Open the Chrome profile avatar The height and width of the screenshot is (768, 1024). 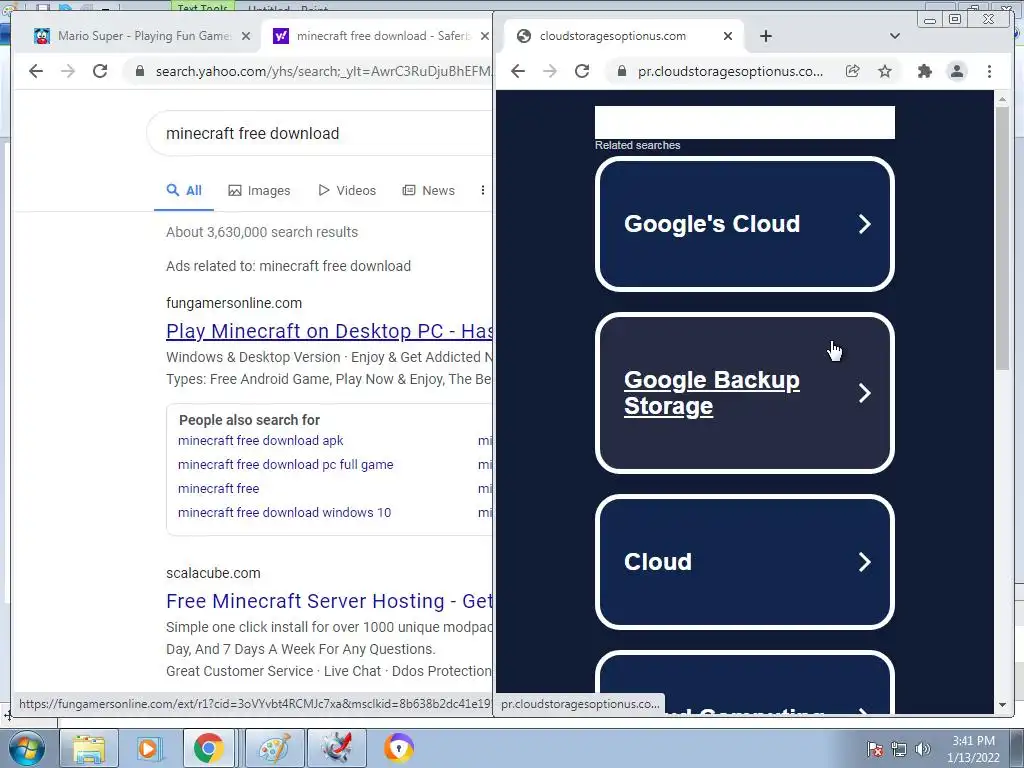pos(957,71)
